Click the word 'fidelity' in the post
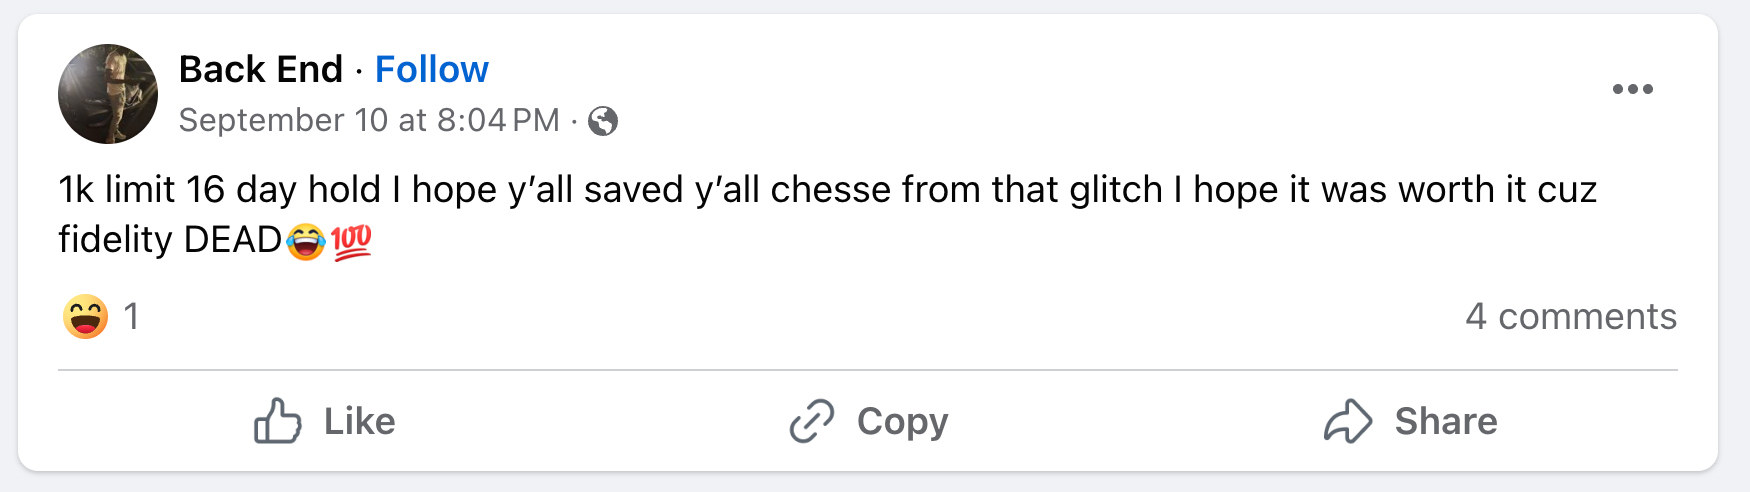 (x=115, y=240)
